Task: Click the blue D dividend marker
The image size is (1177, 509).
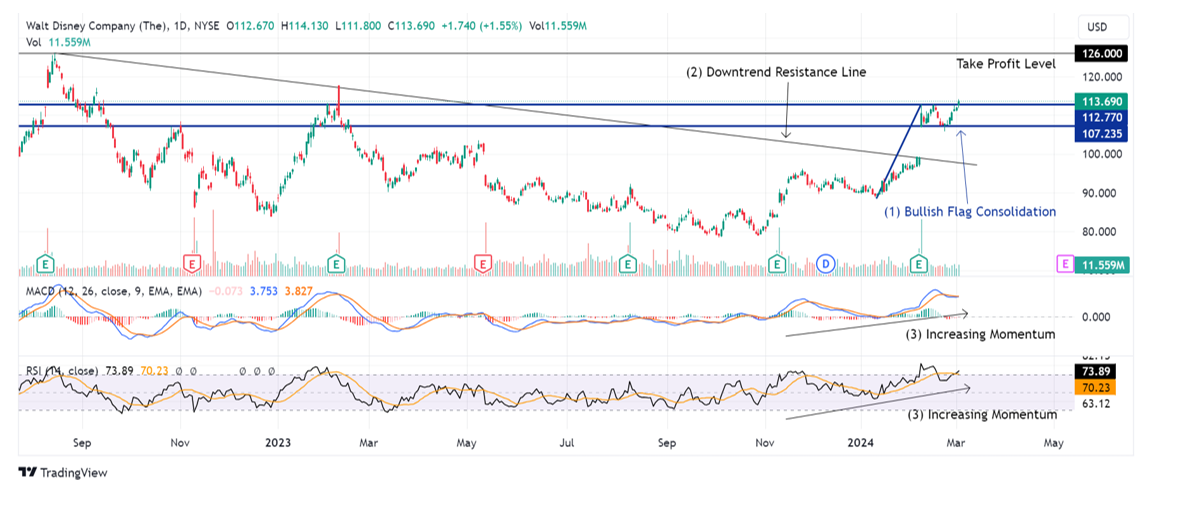Action: [x=826, y=264]
